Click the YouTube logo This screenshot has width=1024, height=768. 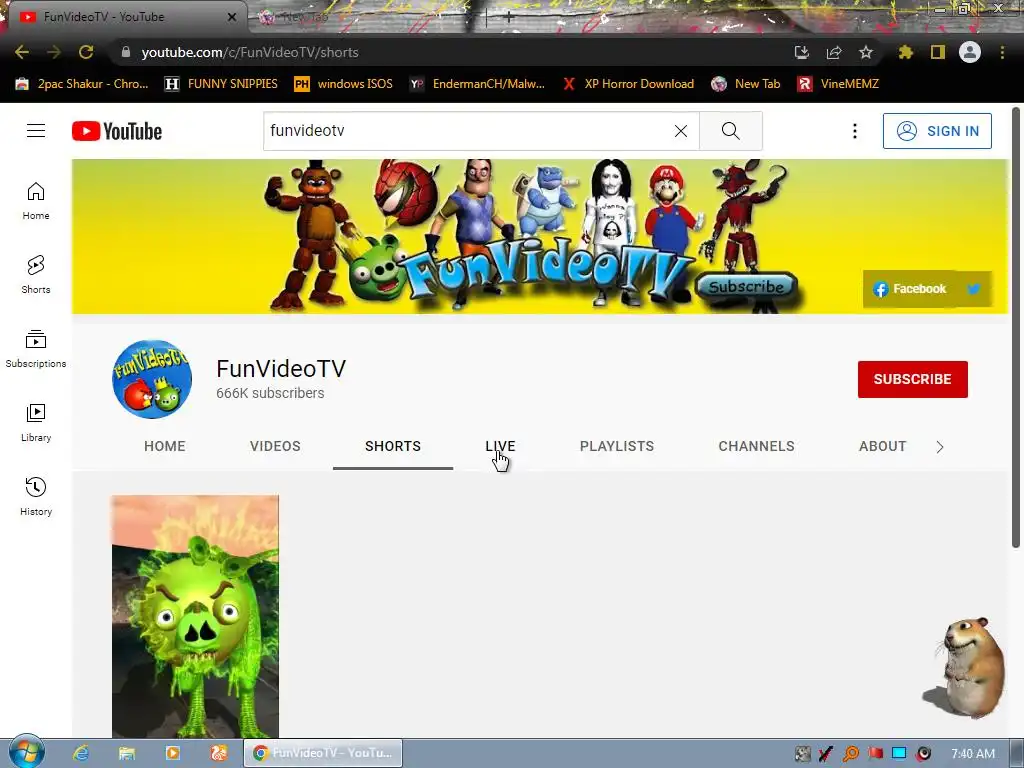117,131
